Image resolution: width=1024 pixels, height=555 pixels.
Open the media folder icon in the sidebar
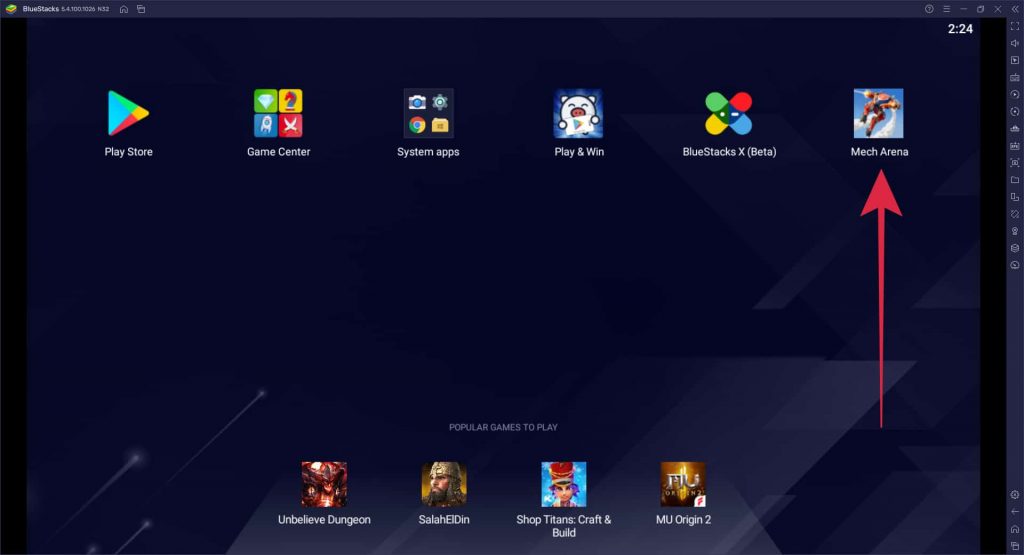(x=1015, y=180)
